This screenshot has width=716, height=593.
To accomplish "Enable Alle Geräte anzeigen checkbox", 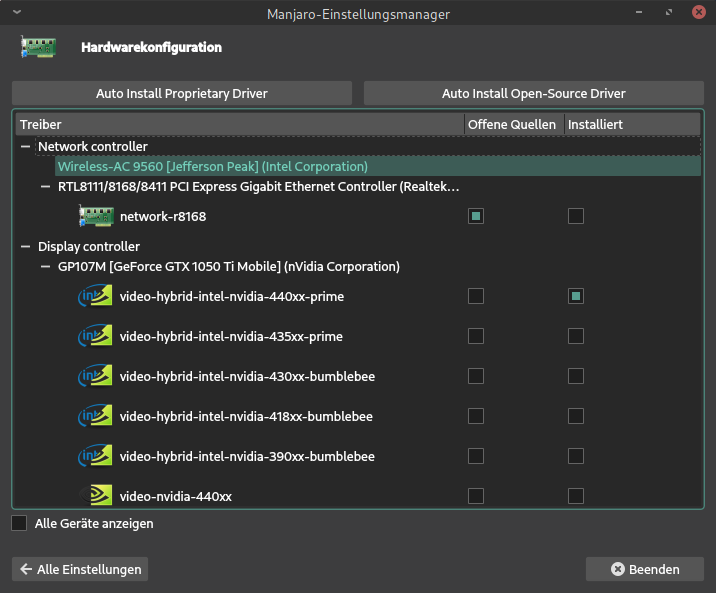I will click(19, 523).
